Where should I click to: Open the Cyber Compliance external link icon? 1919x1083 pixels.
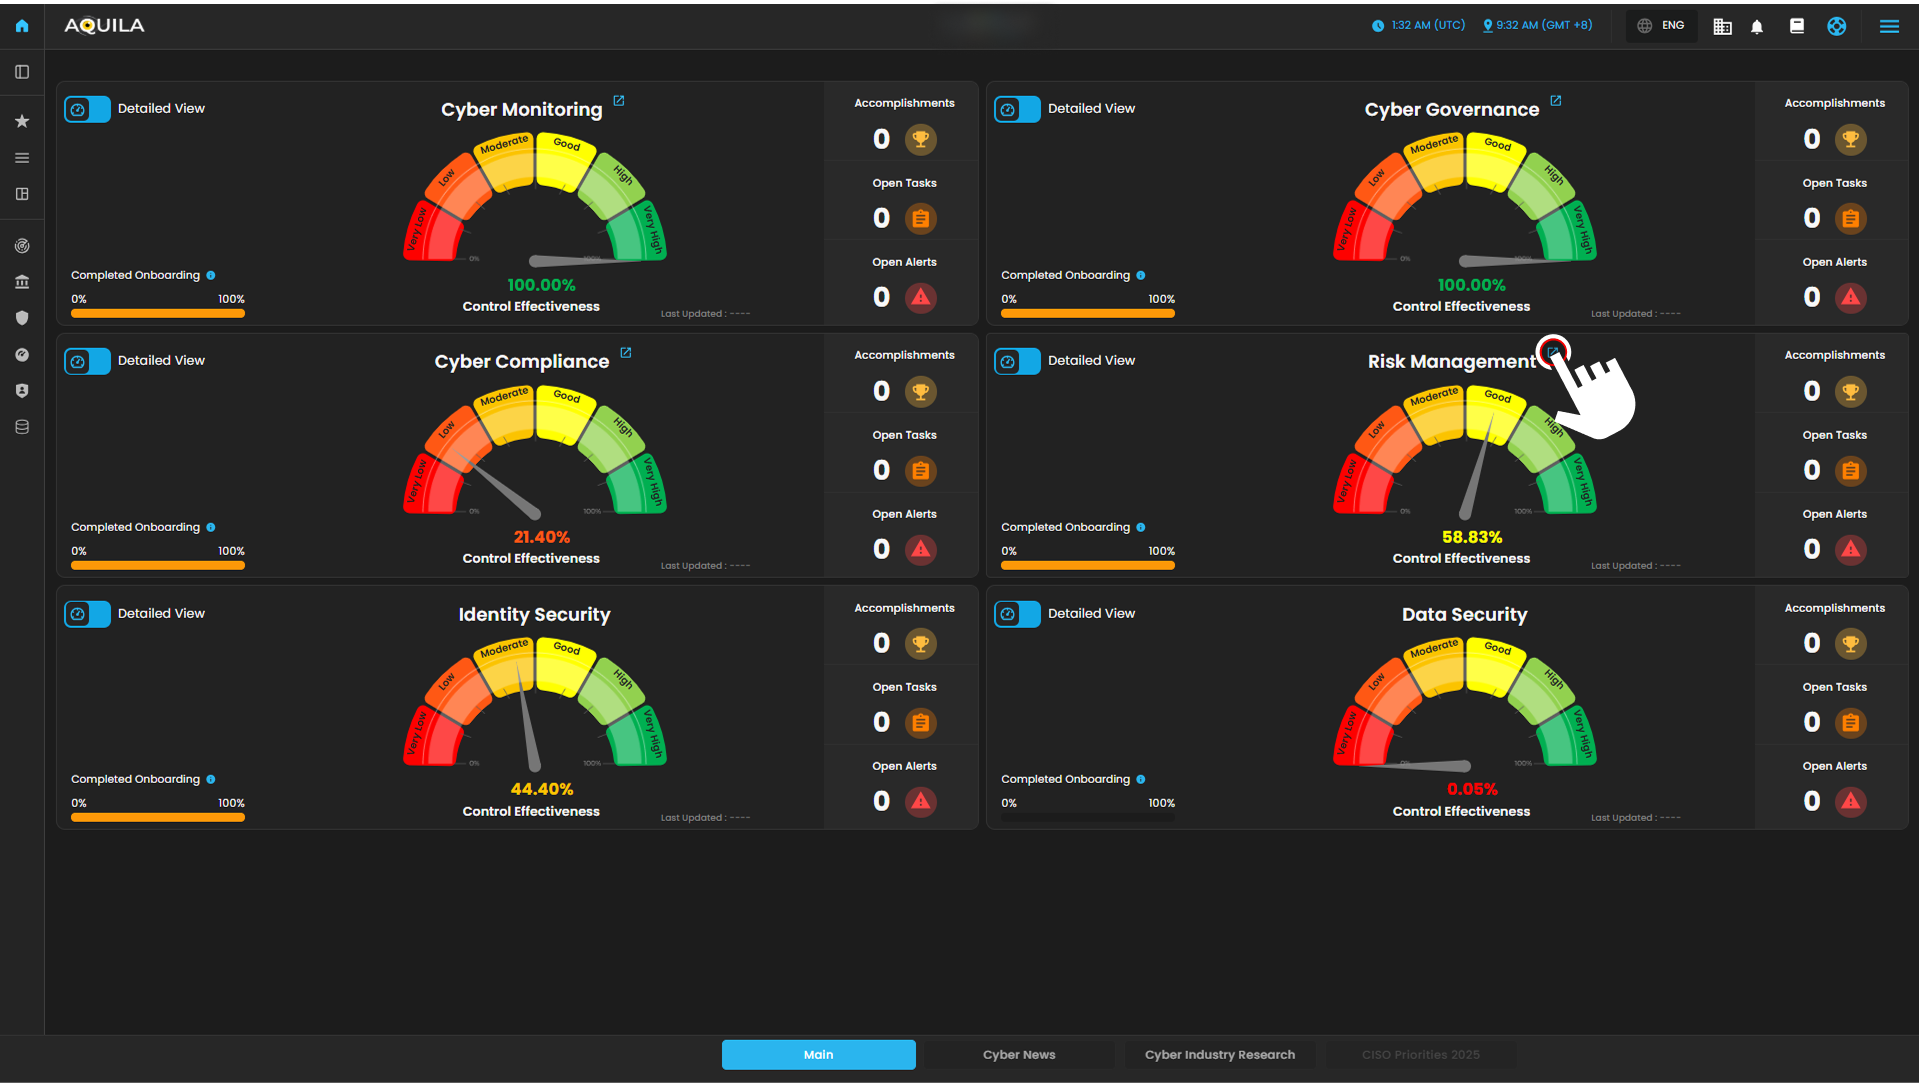(x=626, y=353)
